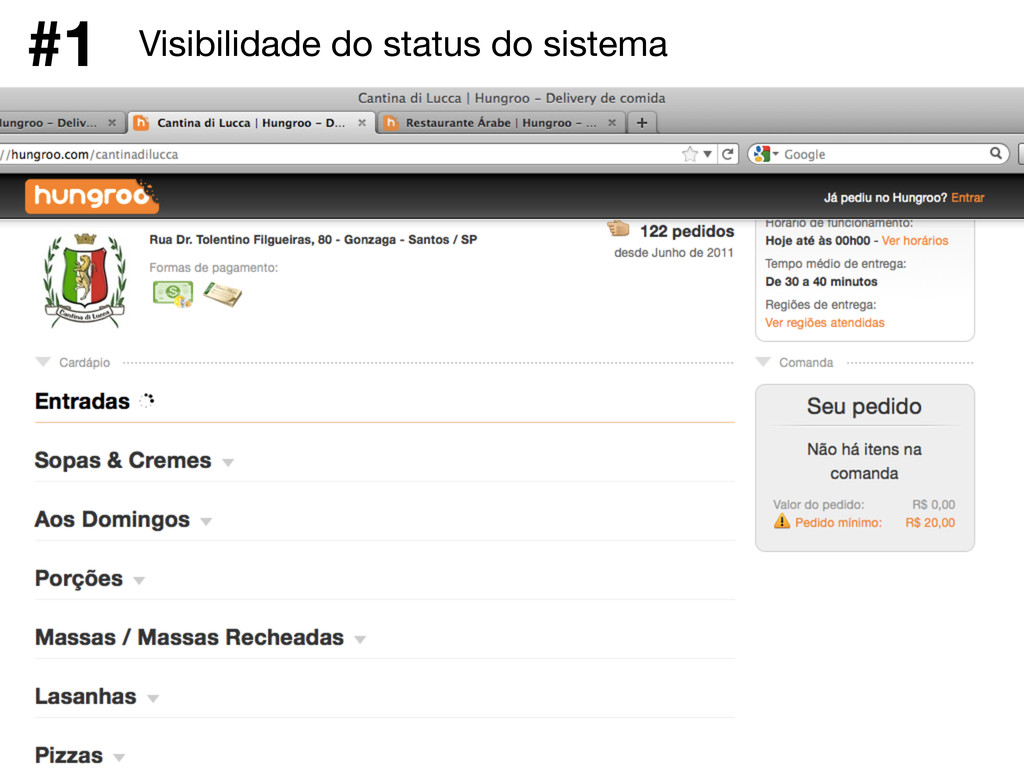Click the pointing hand icon beside 122 pedidos
The width and height of the screenshot is (1024, 768).
point(618,229)
